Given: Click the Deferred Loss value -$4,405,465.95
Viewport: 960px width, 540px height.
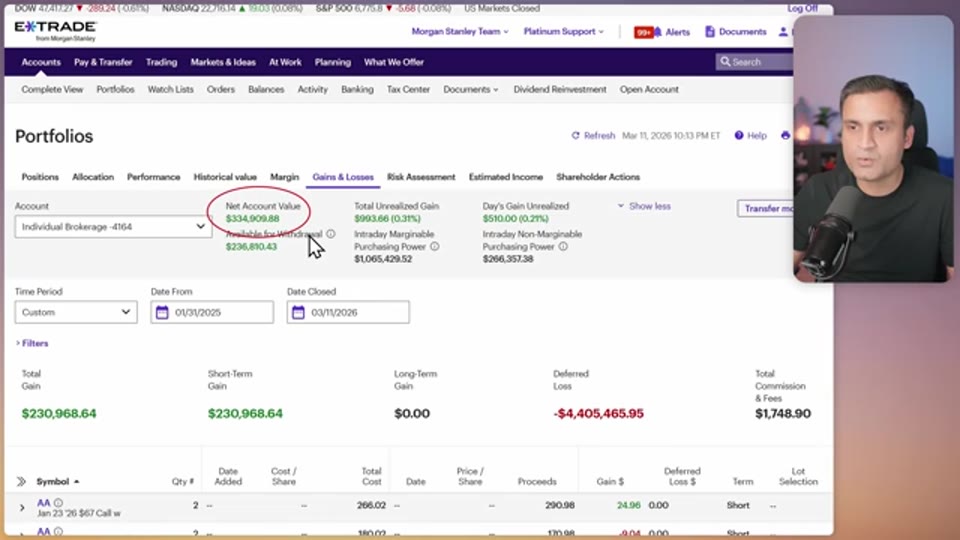Looking at the screenshot, I should point(598,414).
